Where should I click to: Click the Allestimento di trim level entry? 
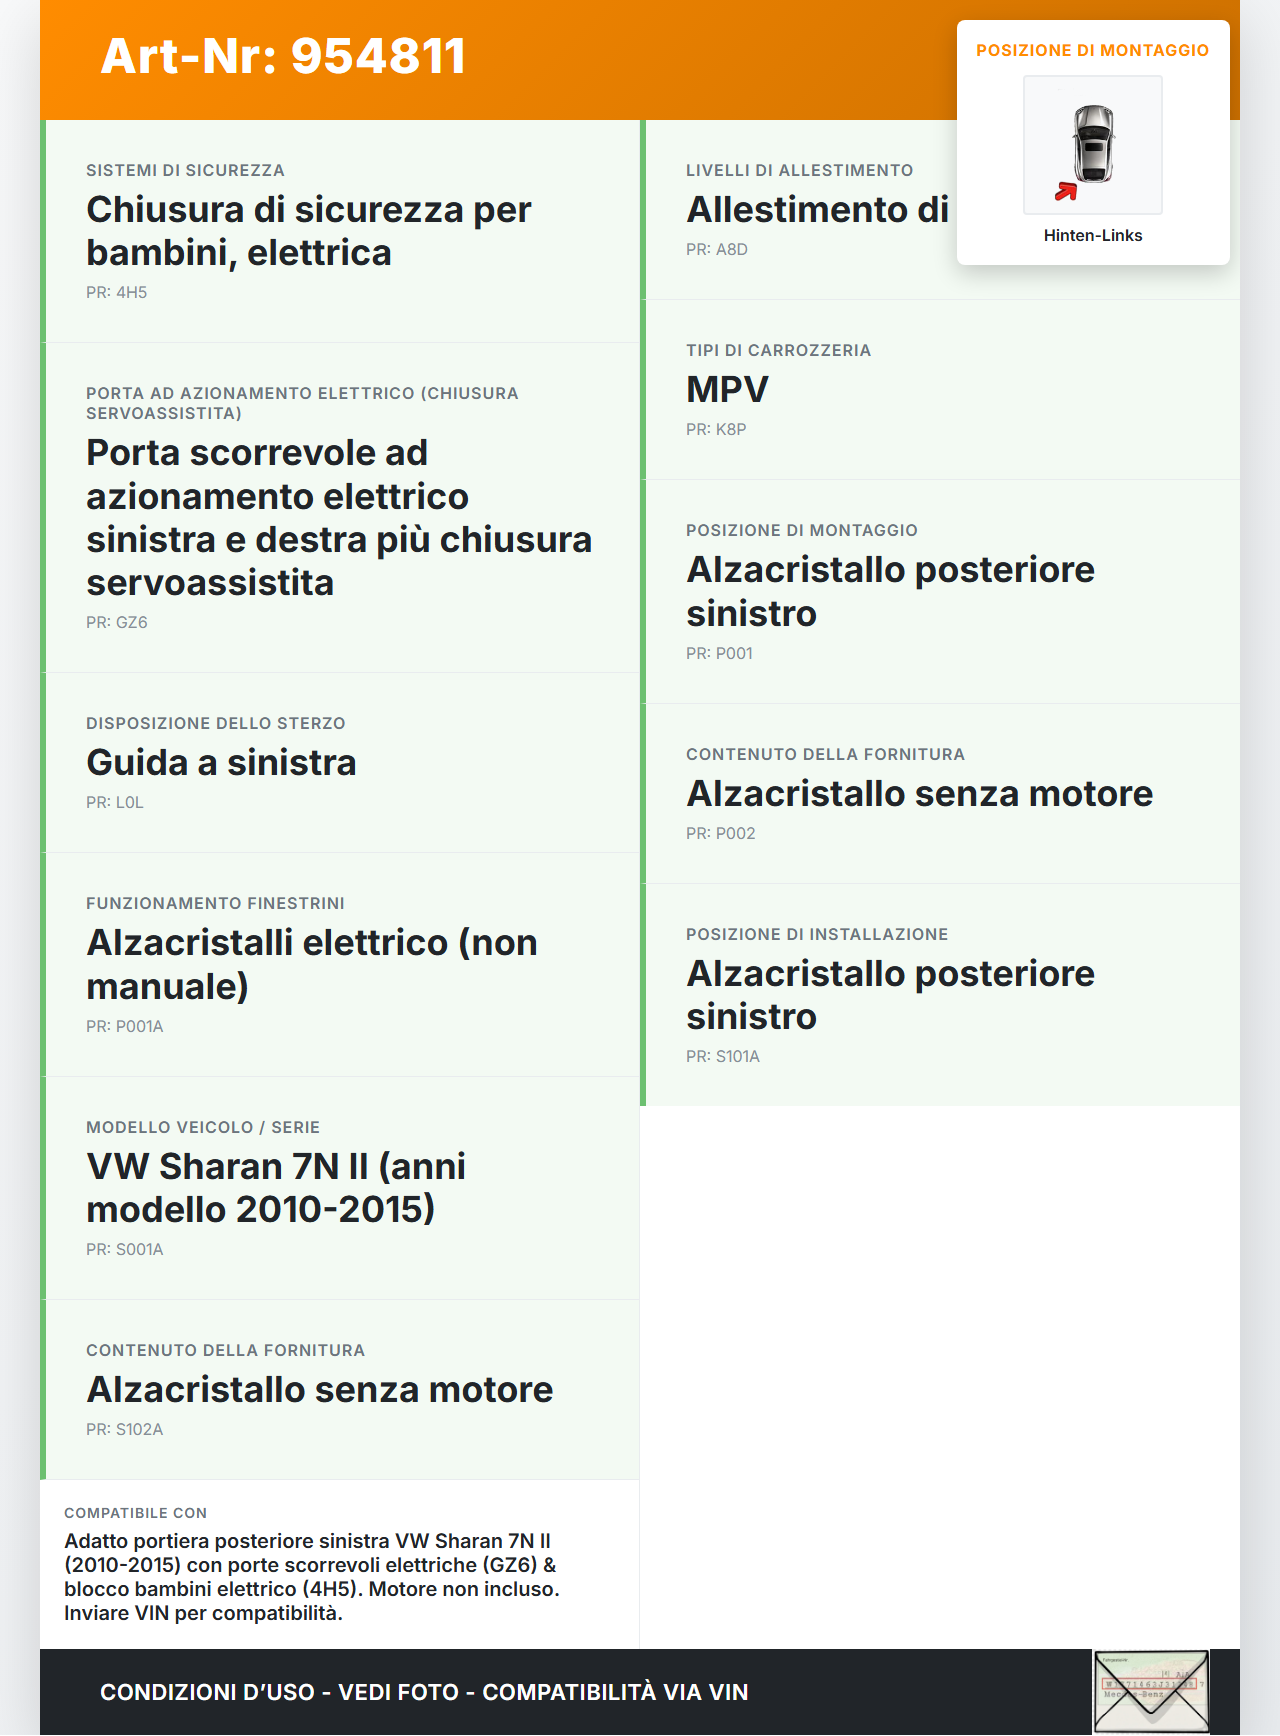point(817,210)
